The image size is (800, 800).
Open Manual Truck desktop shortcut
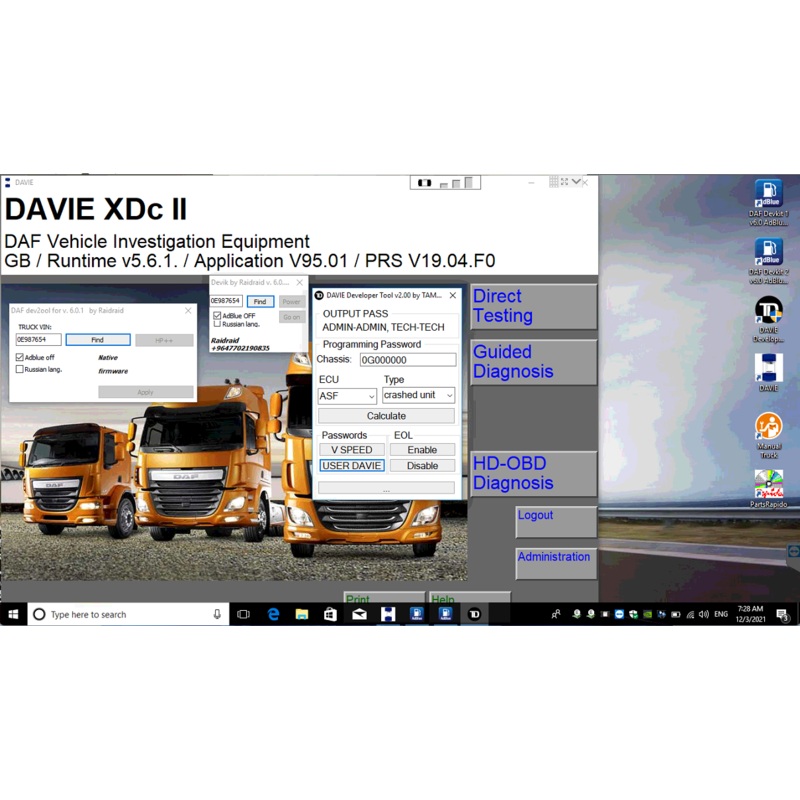[x=768, y=435]
